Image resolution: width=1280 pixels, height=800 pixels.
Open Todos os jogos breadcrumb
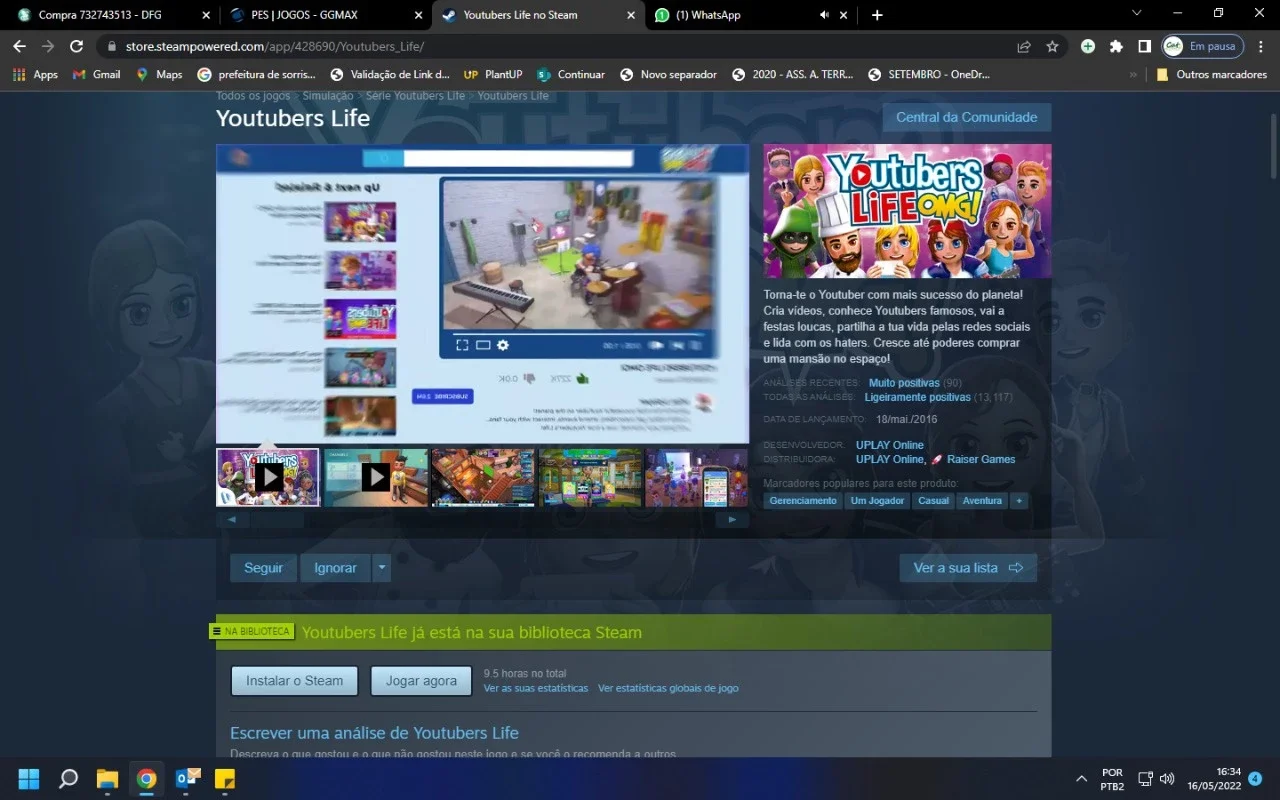click(253, 96)
